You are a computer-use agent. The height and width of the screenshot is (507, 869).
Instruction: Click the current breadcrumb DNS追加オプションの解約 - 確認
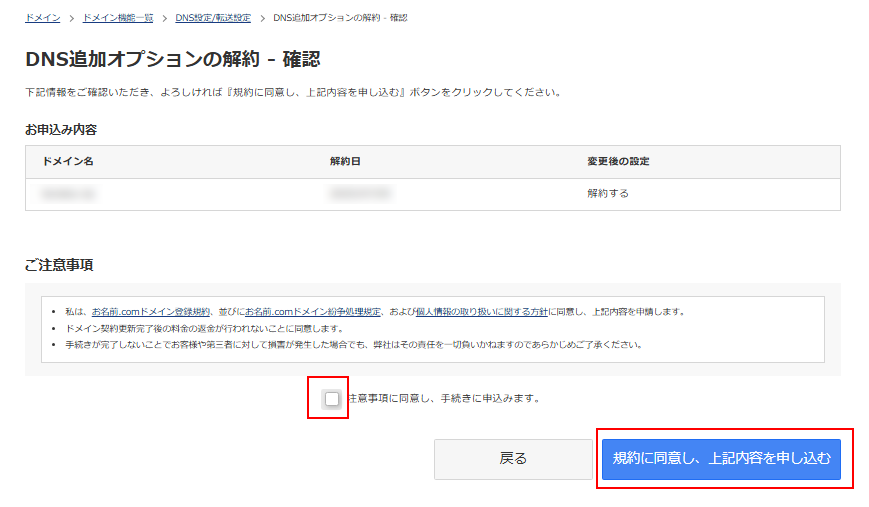[x=340, y=18]
